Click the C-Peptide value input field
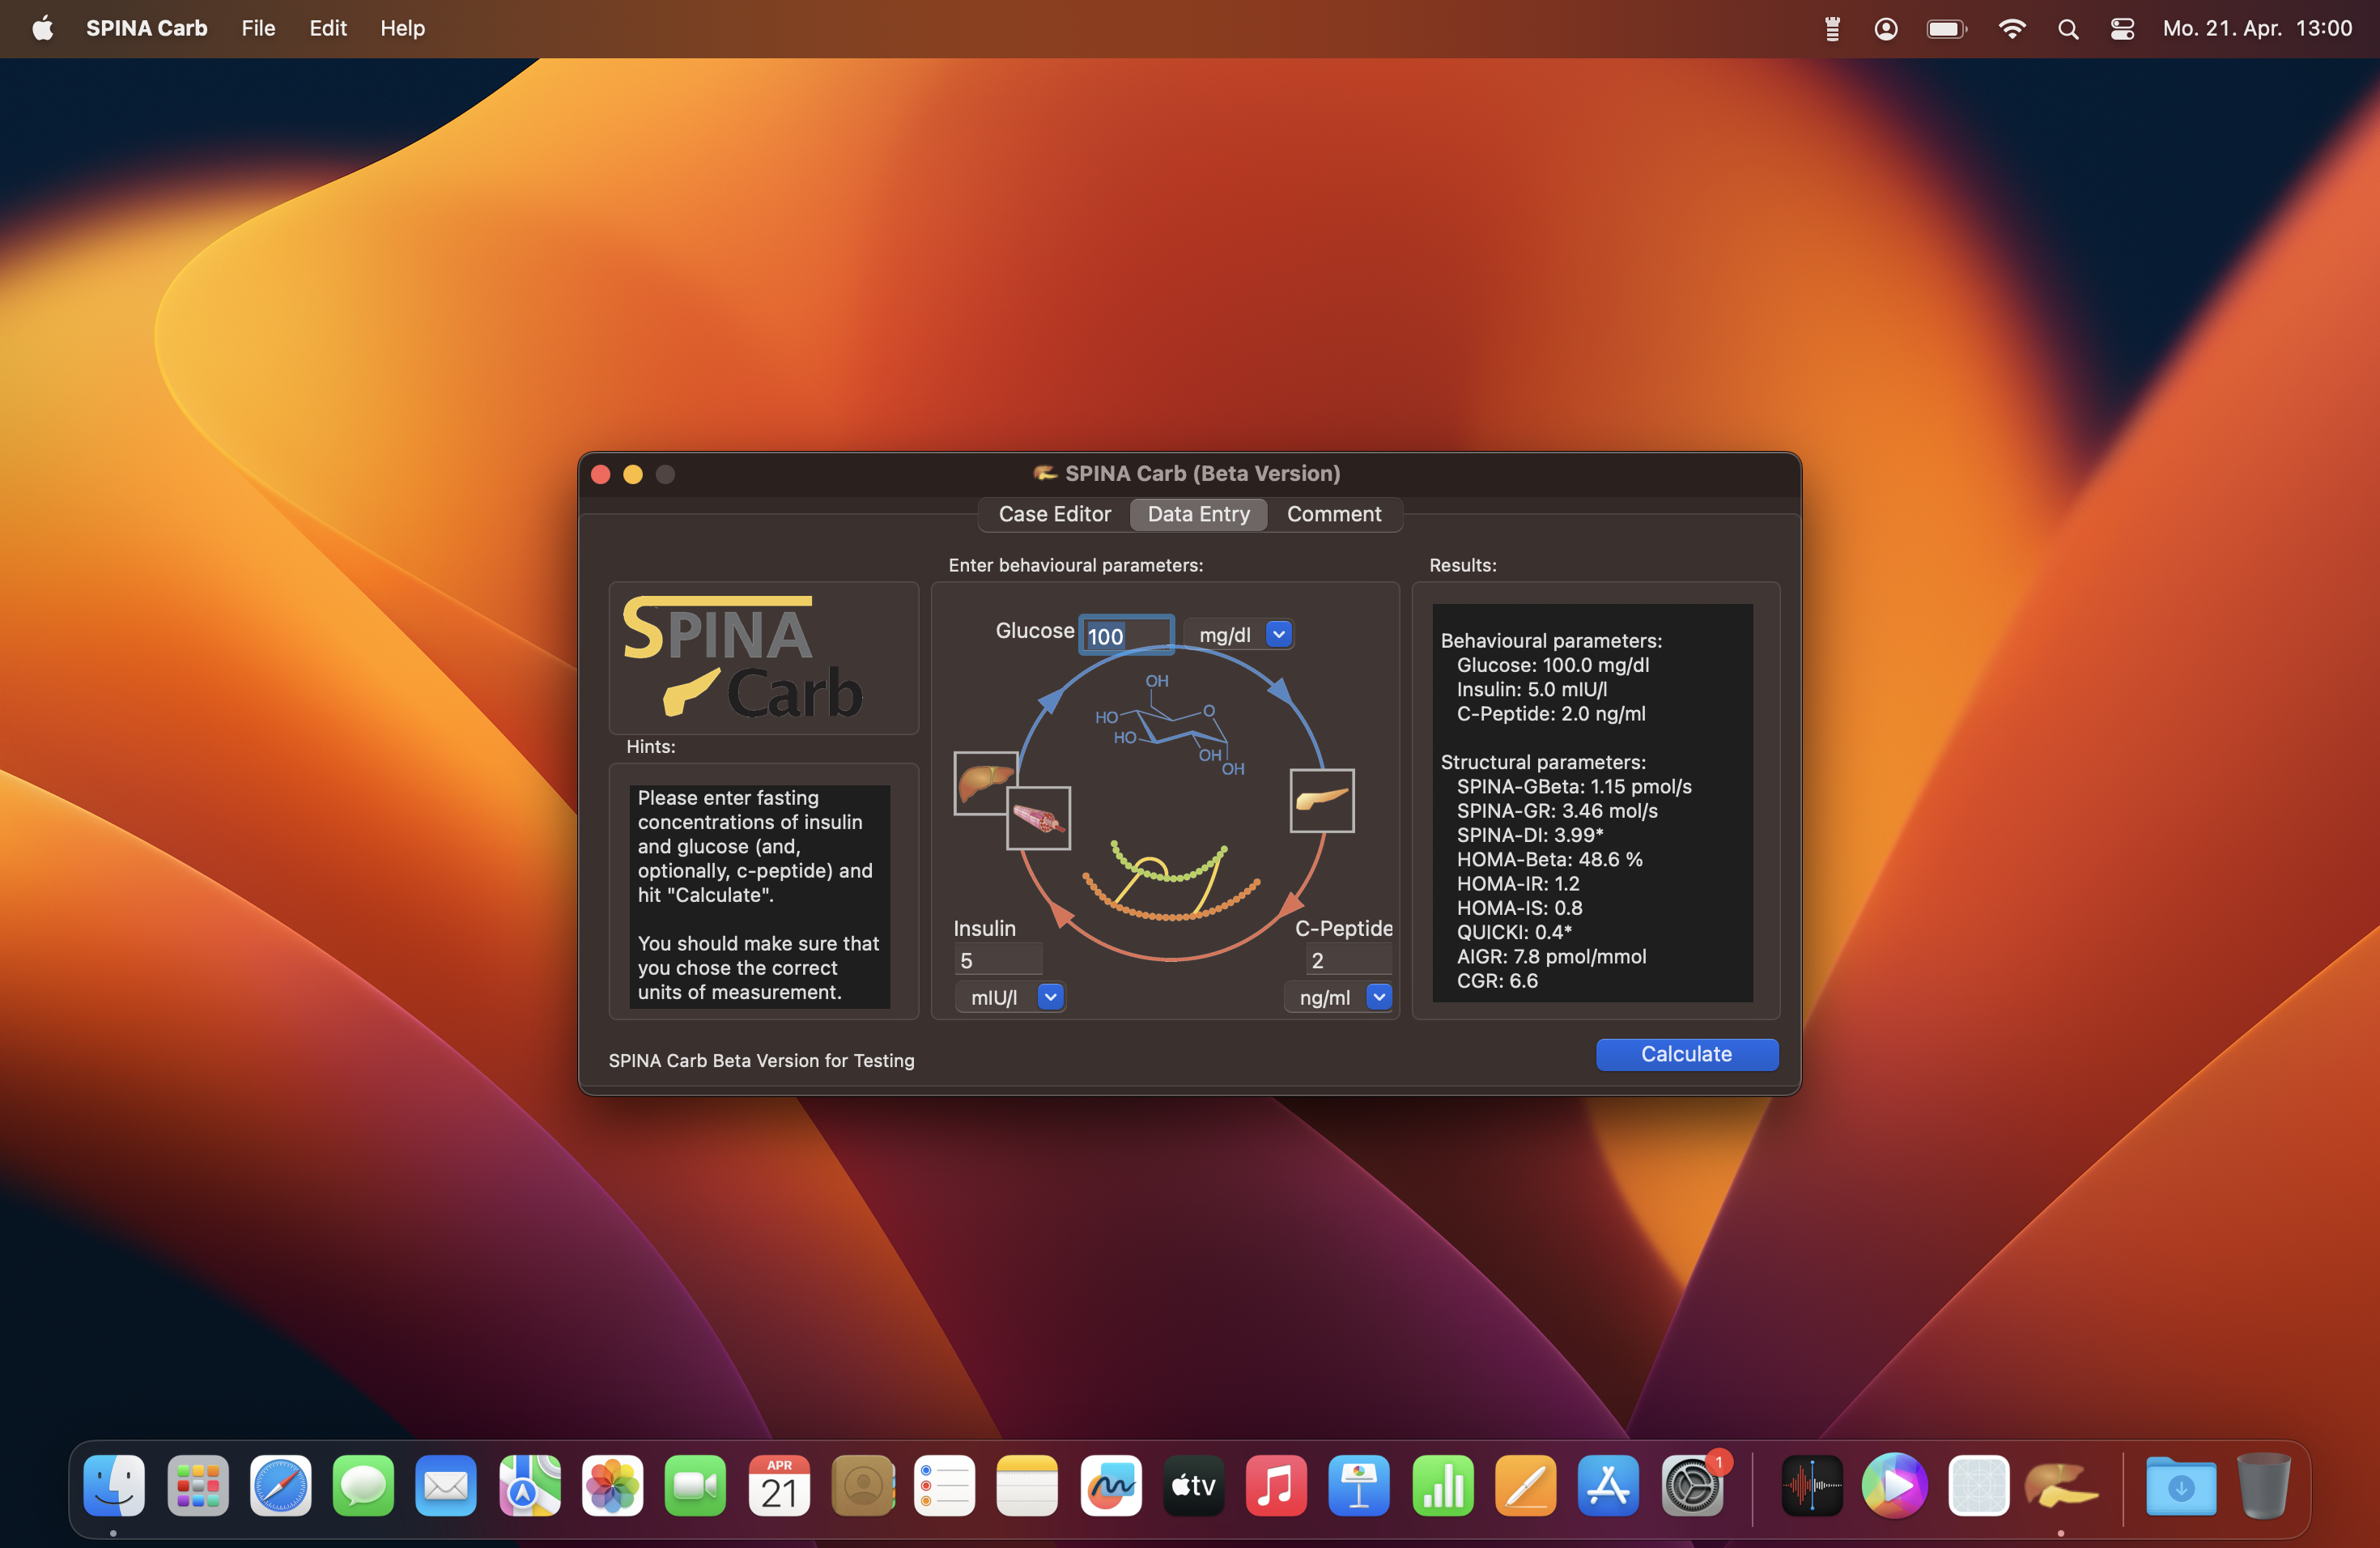 (x=1348, y=960)
